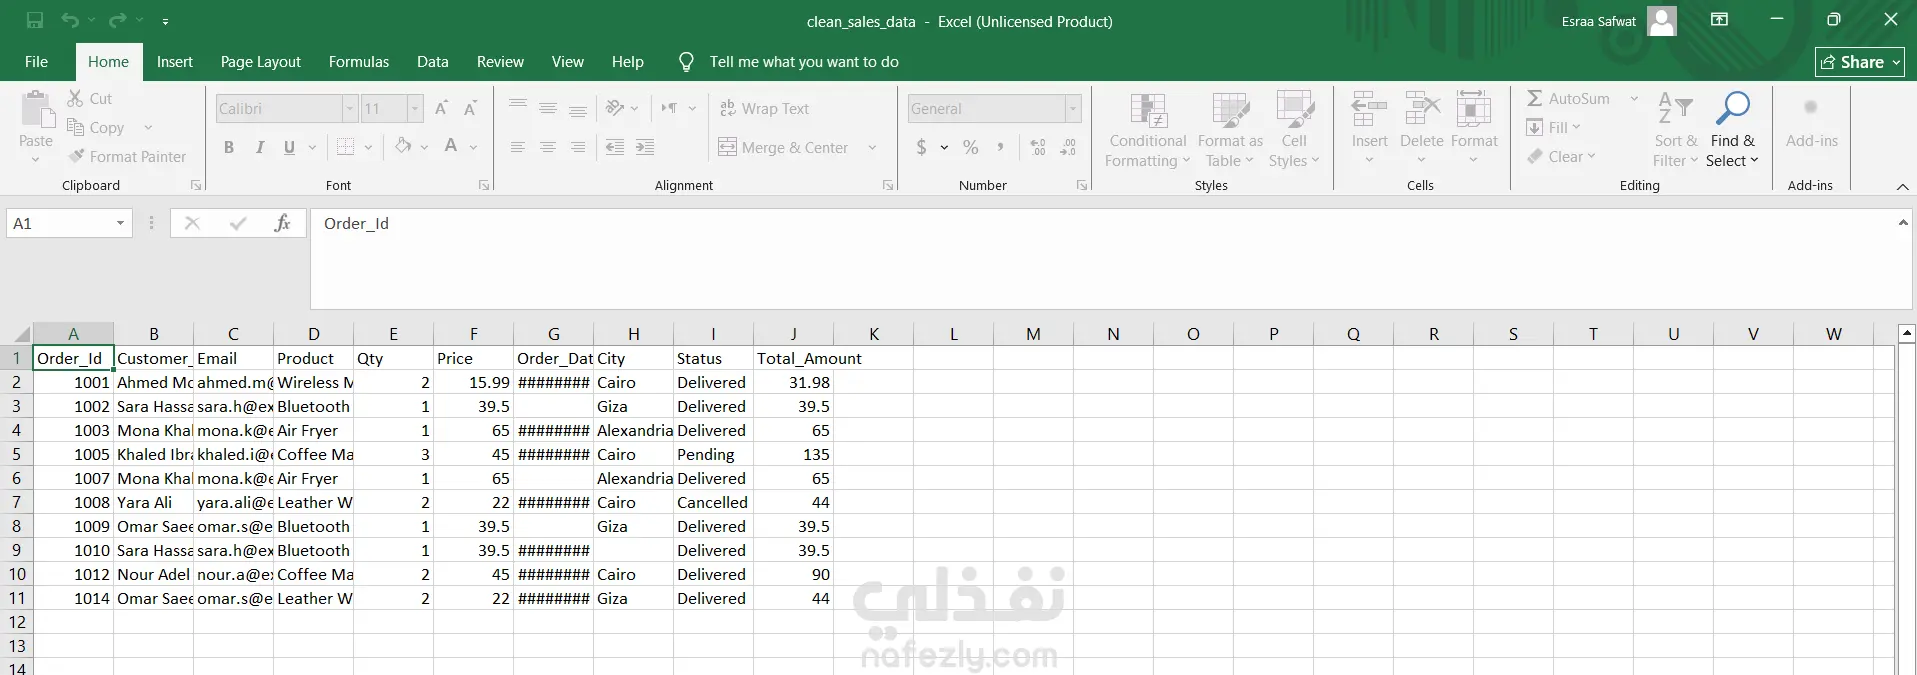Open the Number Format General dropdown
1917x675 pixels.
click(x=1072, y=108)
